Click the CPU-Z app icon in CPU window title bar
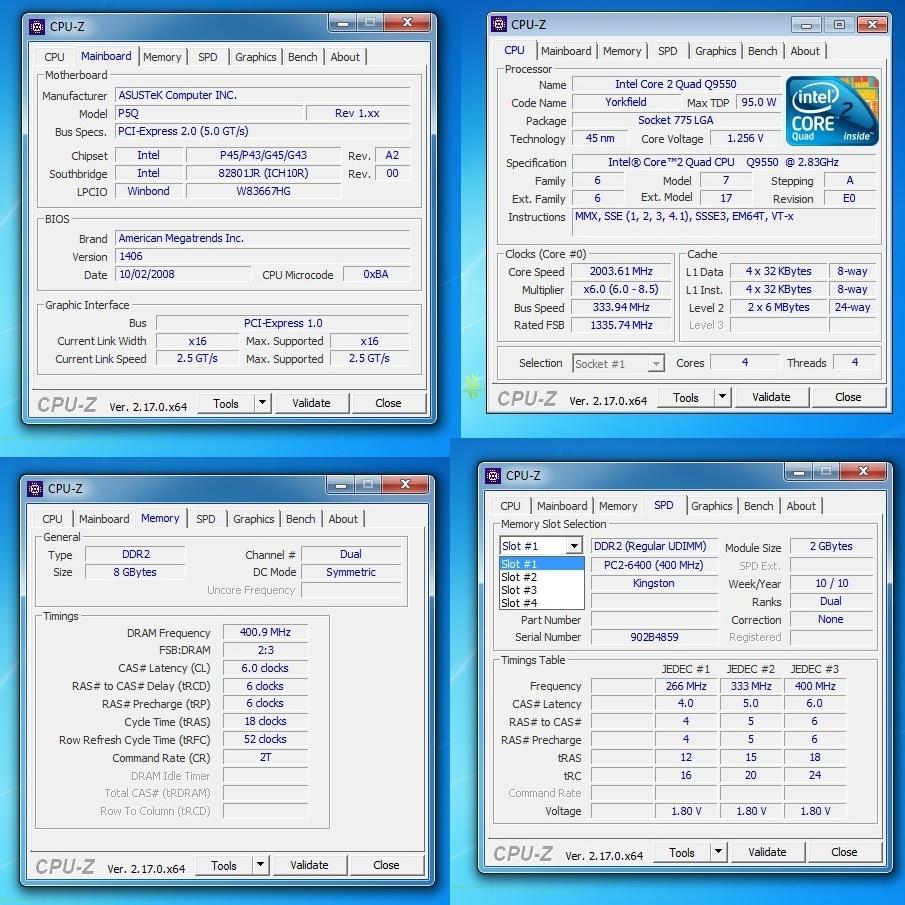This screenshot has width=905, height=905. [x=499, y=24]
